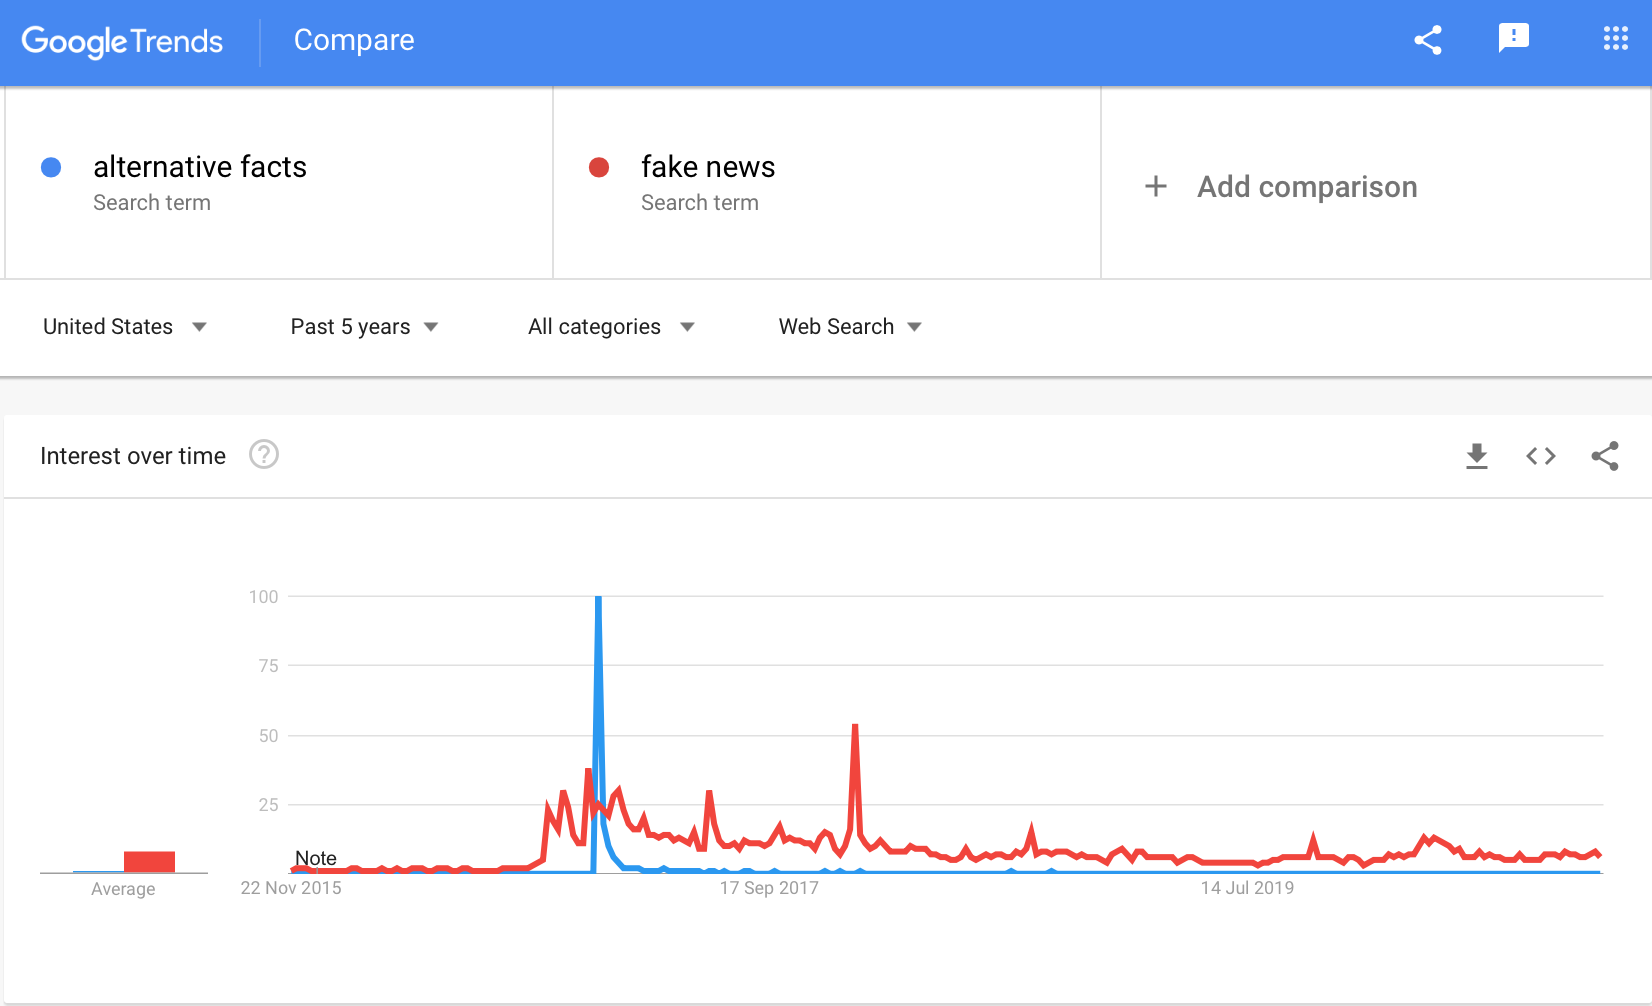Viewport: 1652px width, 1006px height.
Task: Open the send feedback icon
Action: pyautogui.click(x=1514, y=39)
